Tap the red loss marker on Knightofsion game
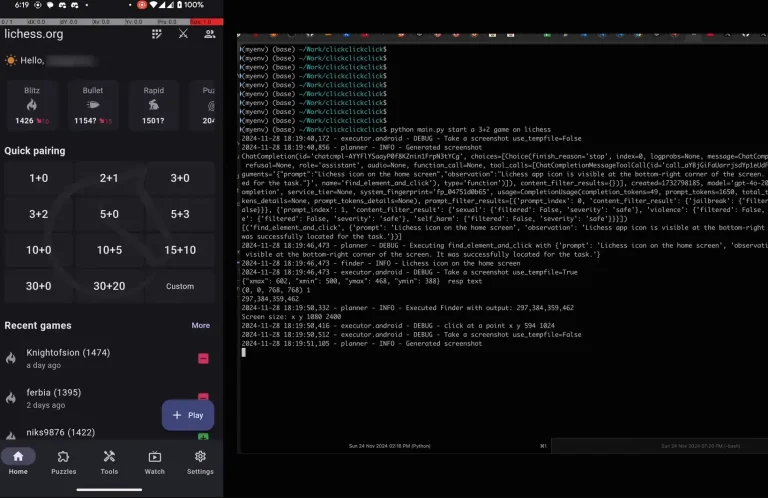 coord(203,358)
